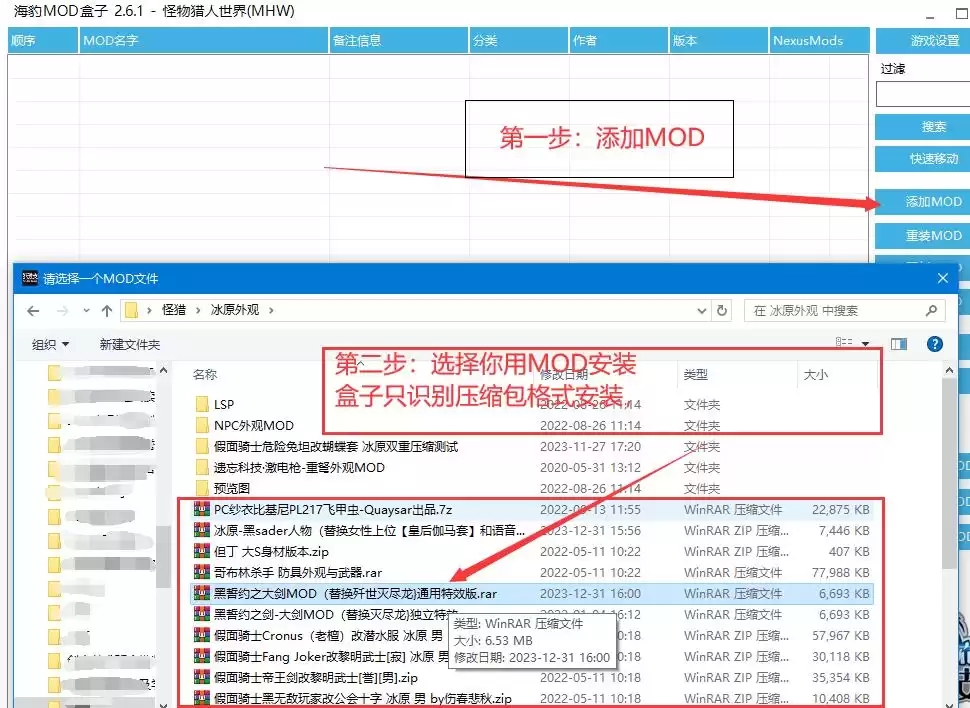Click the 作者 column header

pos(619,41)
